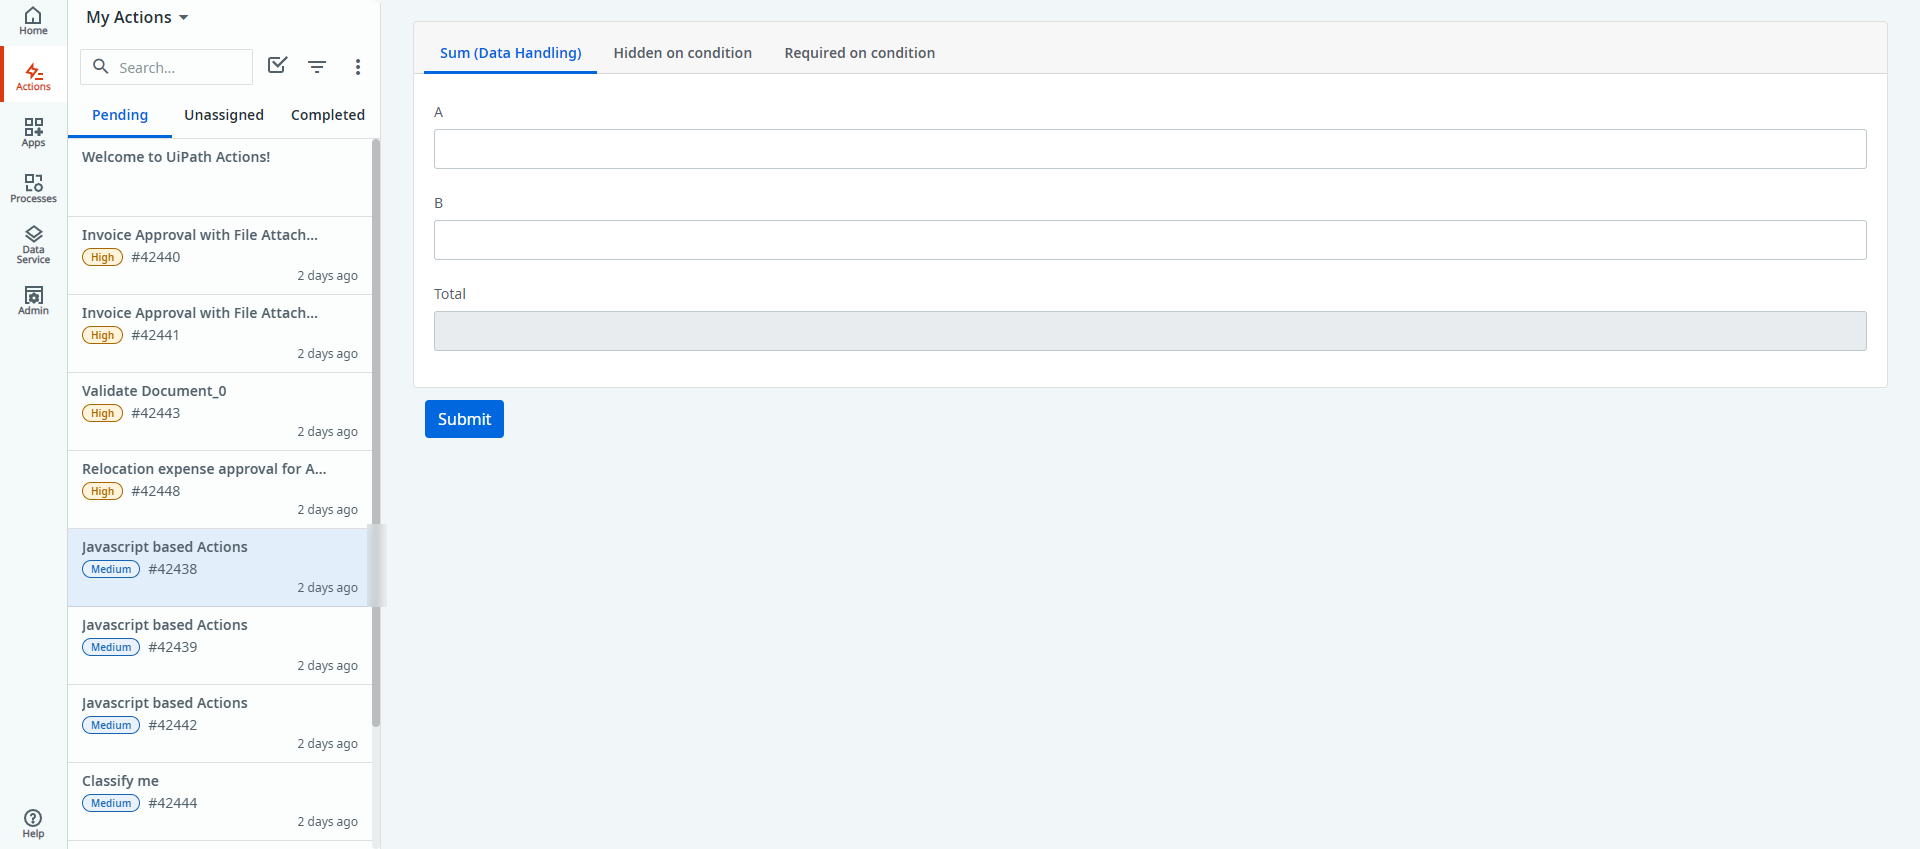Open Data Service from sidebar
Image resolution: width=1920 pixels, height=849 pixels.
tap(33, 244)
